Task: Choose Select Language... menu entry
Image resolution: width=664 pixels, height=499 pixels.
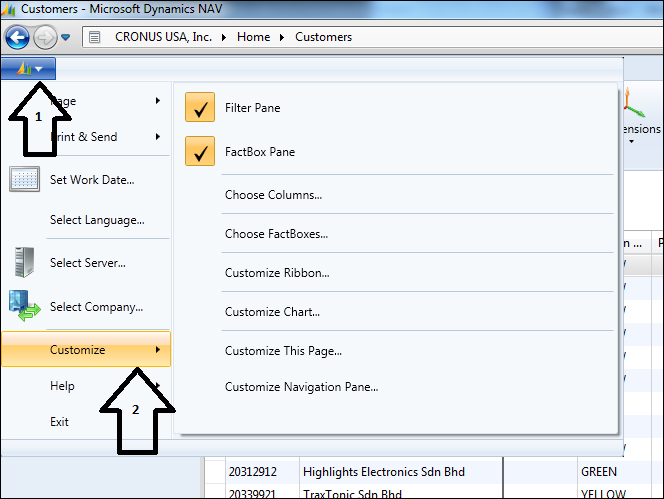Action: pos(86,220)
